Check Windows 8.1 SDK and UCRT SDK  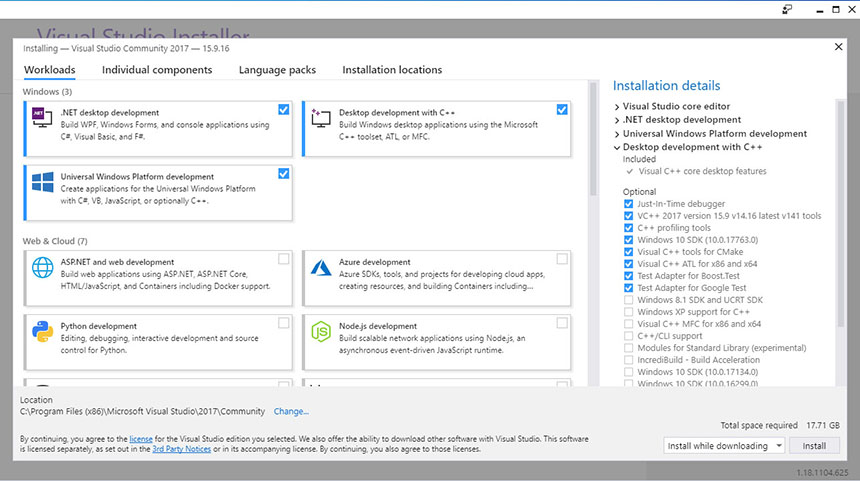point(629,300)
